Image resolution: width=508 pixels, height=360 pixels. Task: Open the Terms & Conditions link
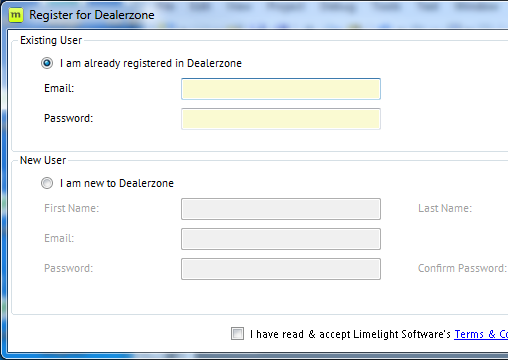481,334
